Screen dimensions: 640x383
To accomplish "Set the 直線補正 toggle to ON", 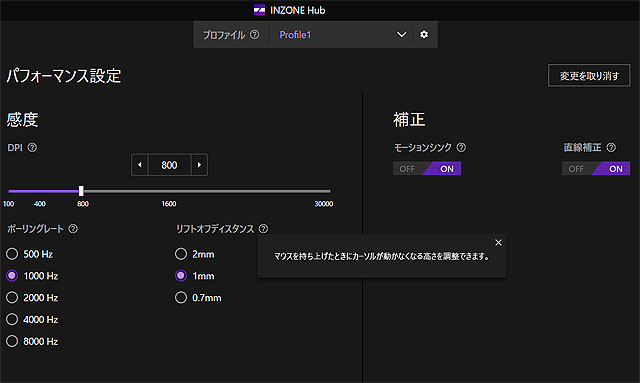I will (615, 169).
